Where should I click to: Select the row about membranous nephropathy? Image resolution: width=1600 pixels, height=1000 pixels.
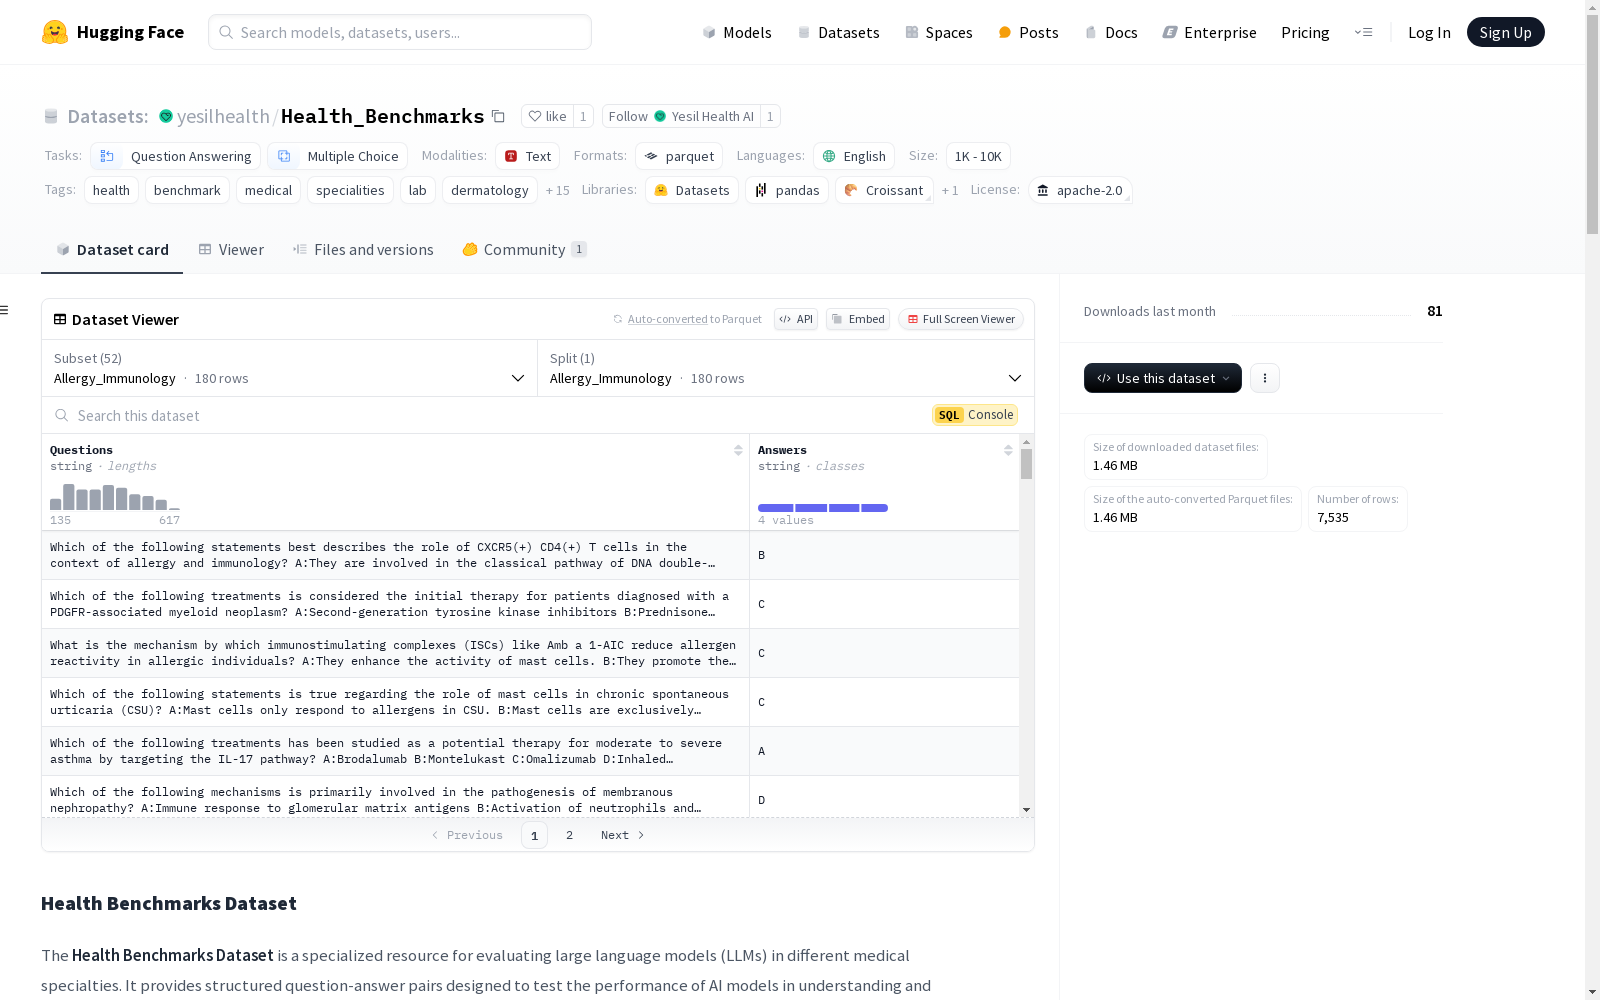point(530,797)
